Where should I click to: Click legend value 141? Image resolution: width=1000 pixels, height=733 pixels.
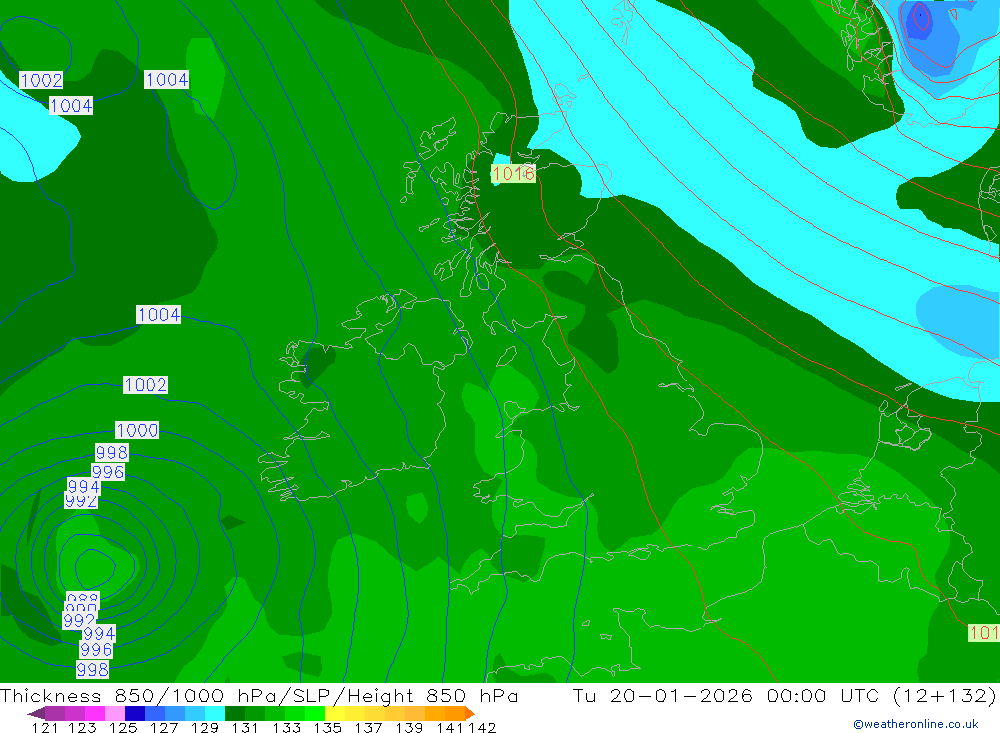tap(450, 727)
